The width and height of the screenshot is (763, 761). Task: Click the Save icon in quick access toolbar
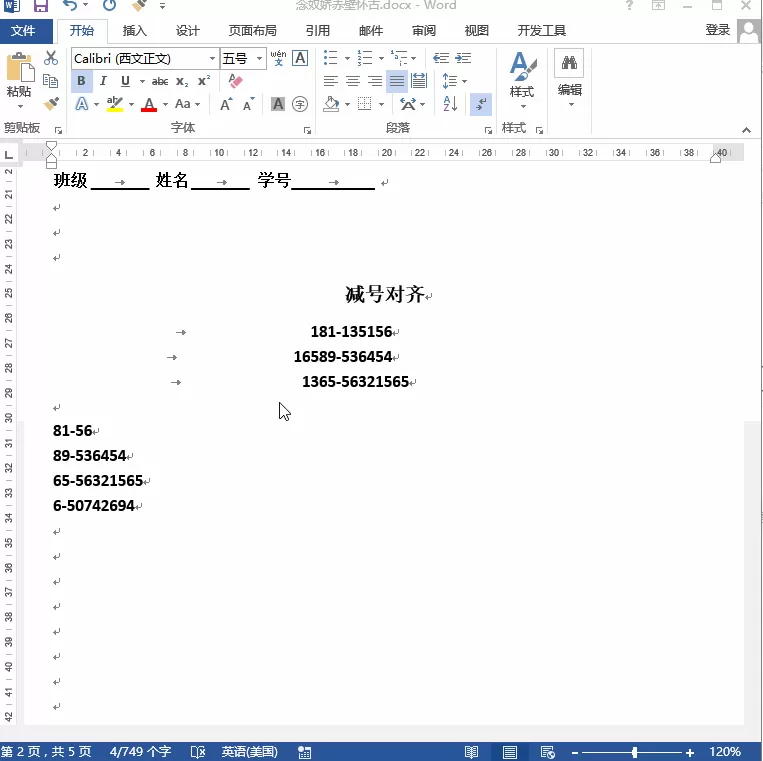click(x=41, y=6)
